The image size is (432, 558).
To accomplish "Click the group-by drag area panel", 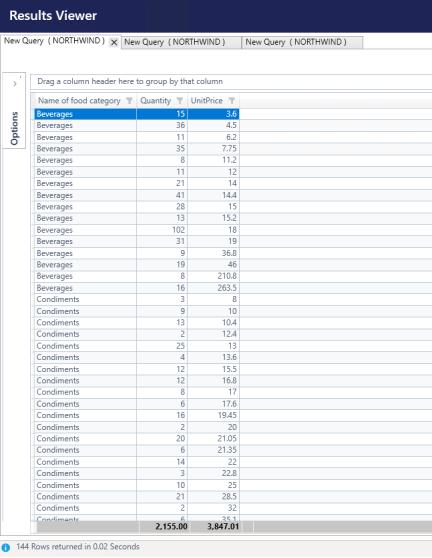I will pyautogui.click(x=231, y=81).
